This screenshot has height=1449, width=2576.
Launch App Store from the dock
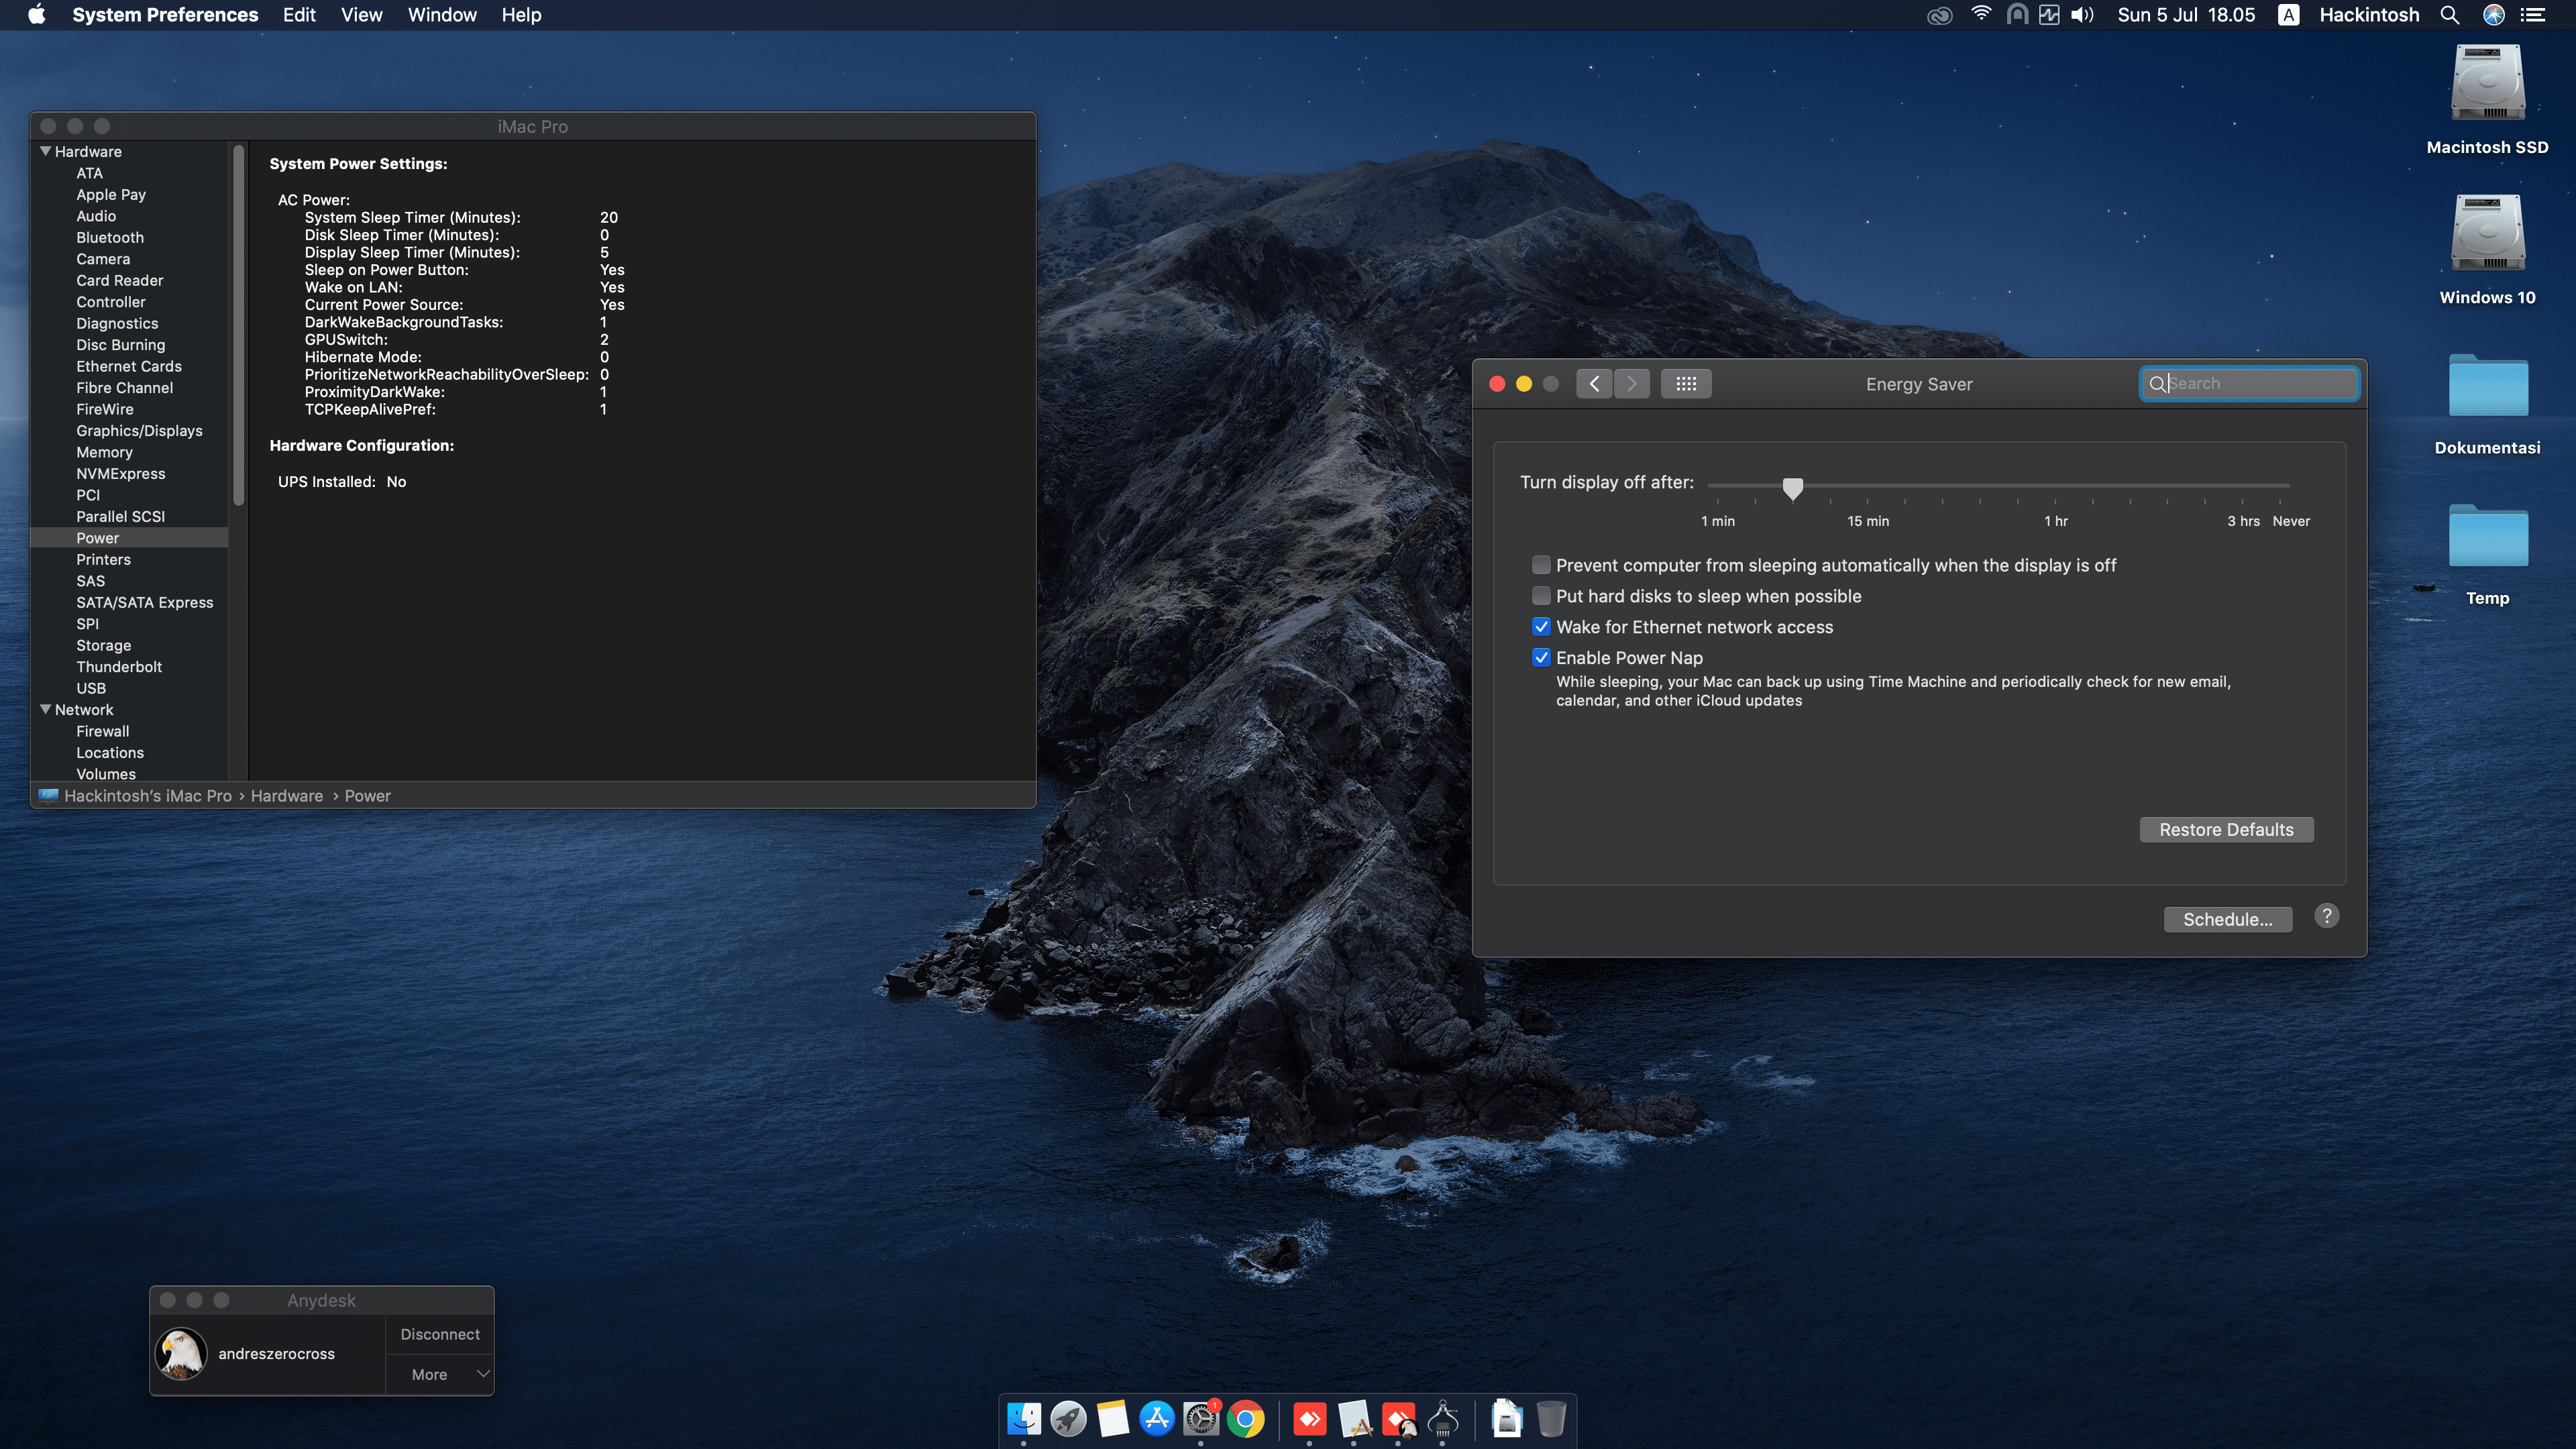click(x=1157, y=1418)
